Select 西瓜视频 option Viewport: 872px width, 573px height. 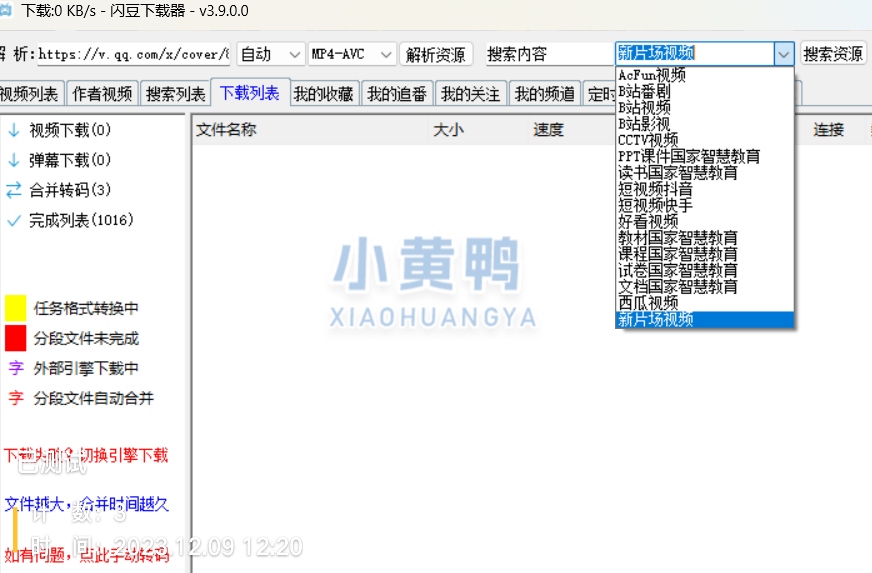[x=705, y=303]
